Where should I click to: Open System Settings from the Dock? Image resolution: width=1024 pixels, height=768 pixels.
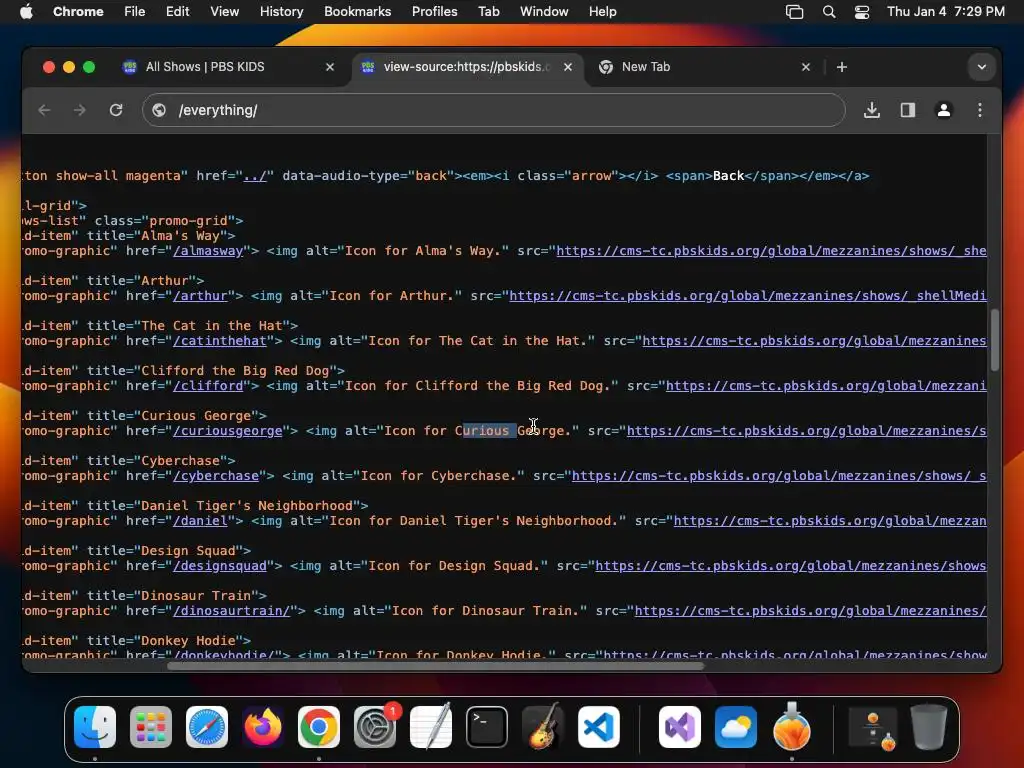[375, 727]
